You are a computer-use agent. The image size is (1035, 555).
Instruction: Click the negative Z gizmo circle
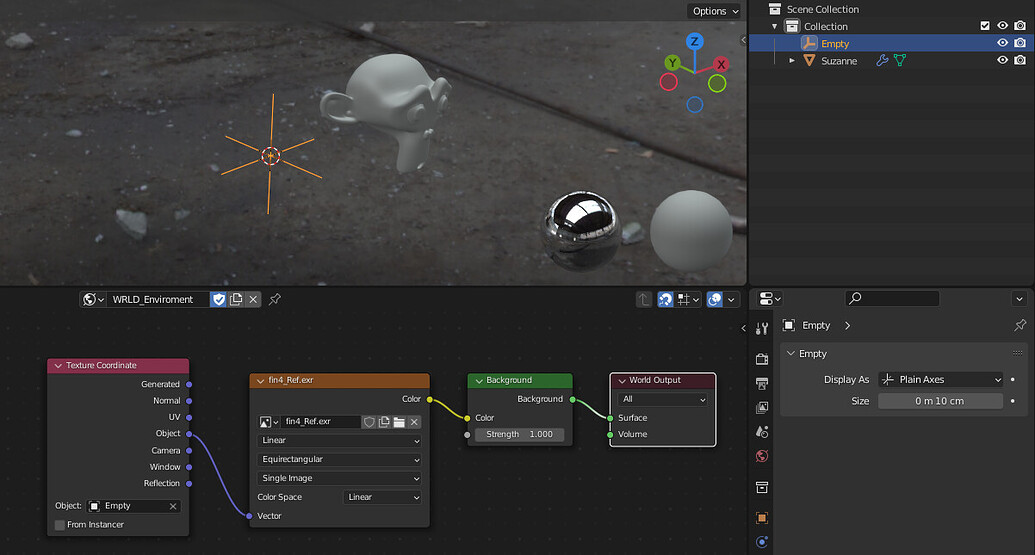694,104
